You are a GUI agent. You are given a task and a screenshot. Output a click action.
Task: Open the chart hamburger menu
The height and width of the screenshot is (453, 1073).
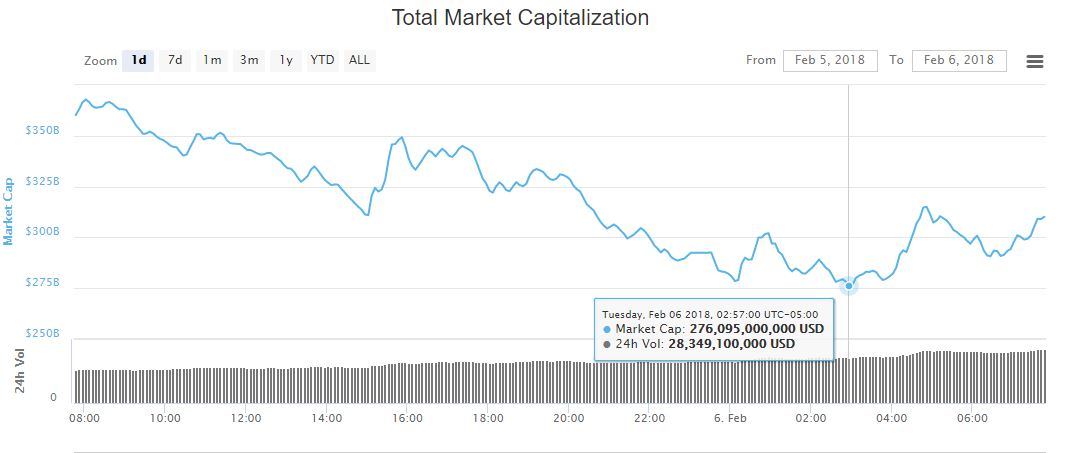[x=1035, y=61]
